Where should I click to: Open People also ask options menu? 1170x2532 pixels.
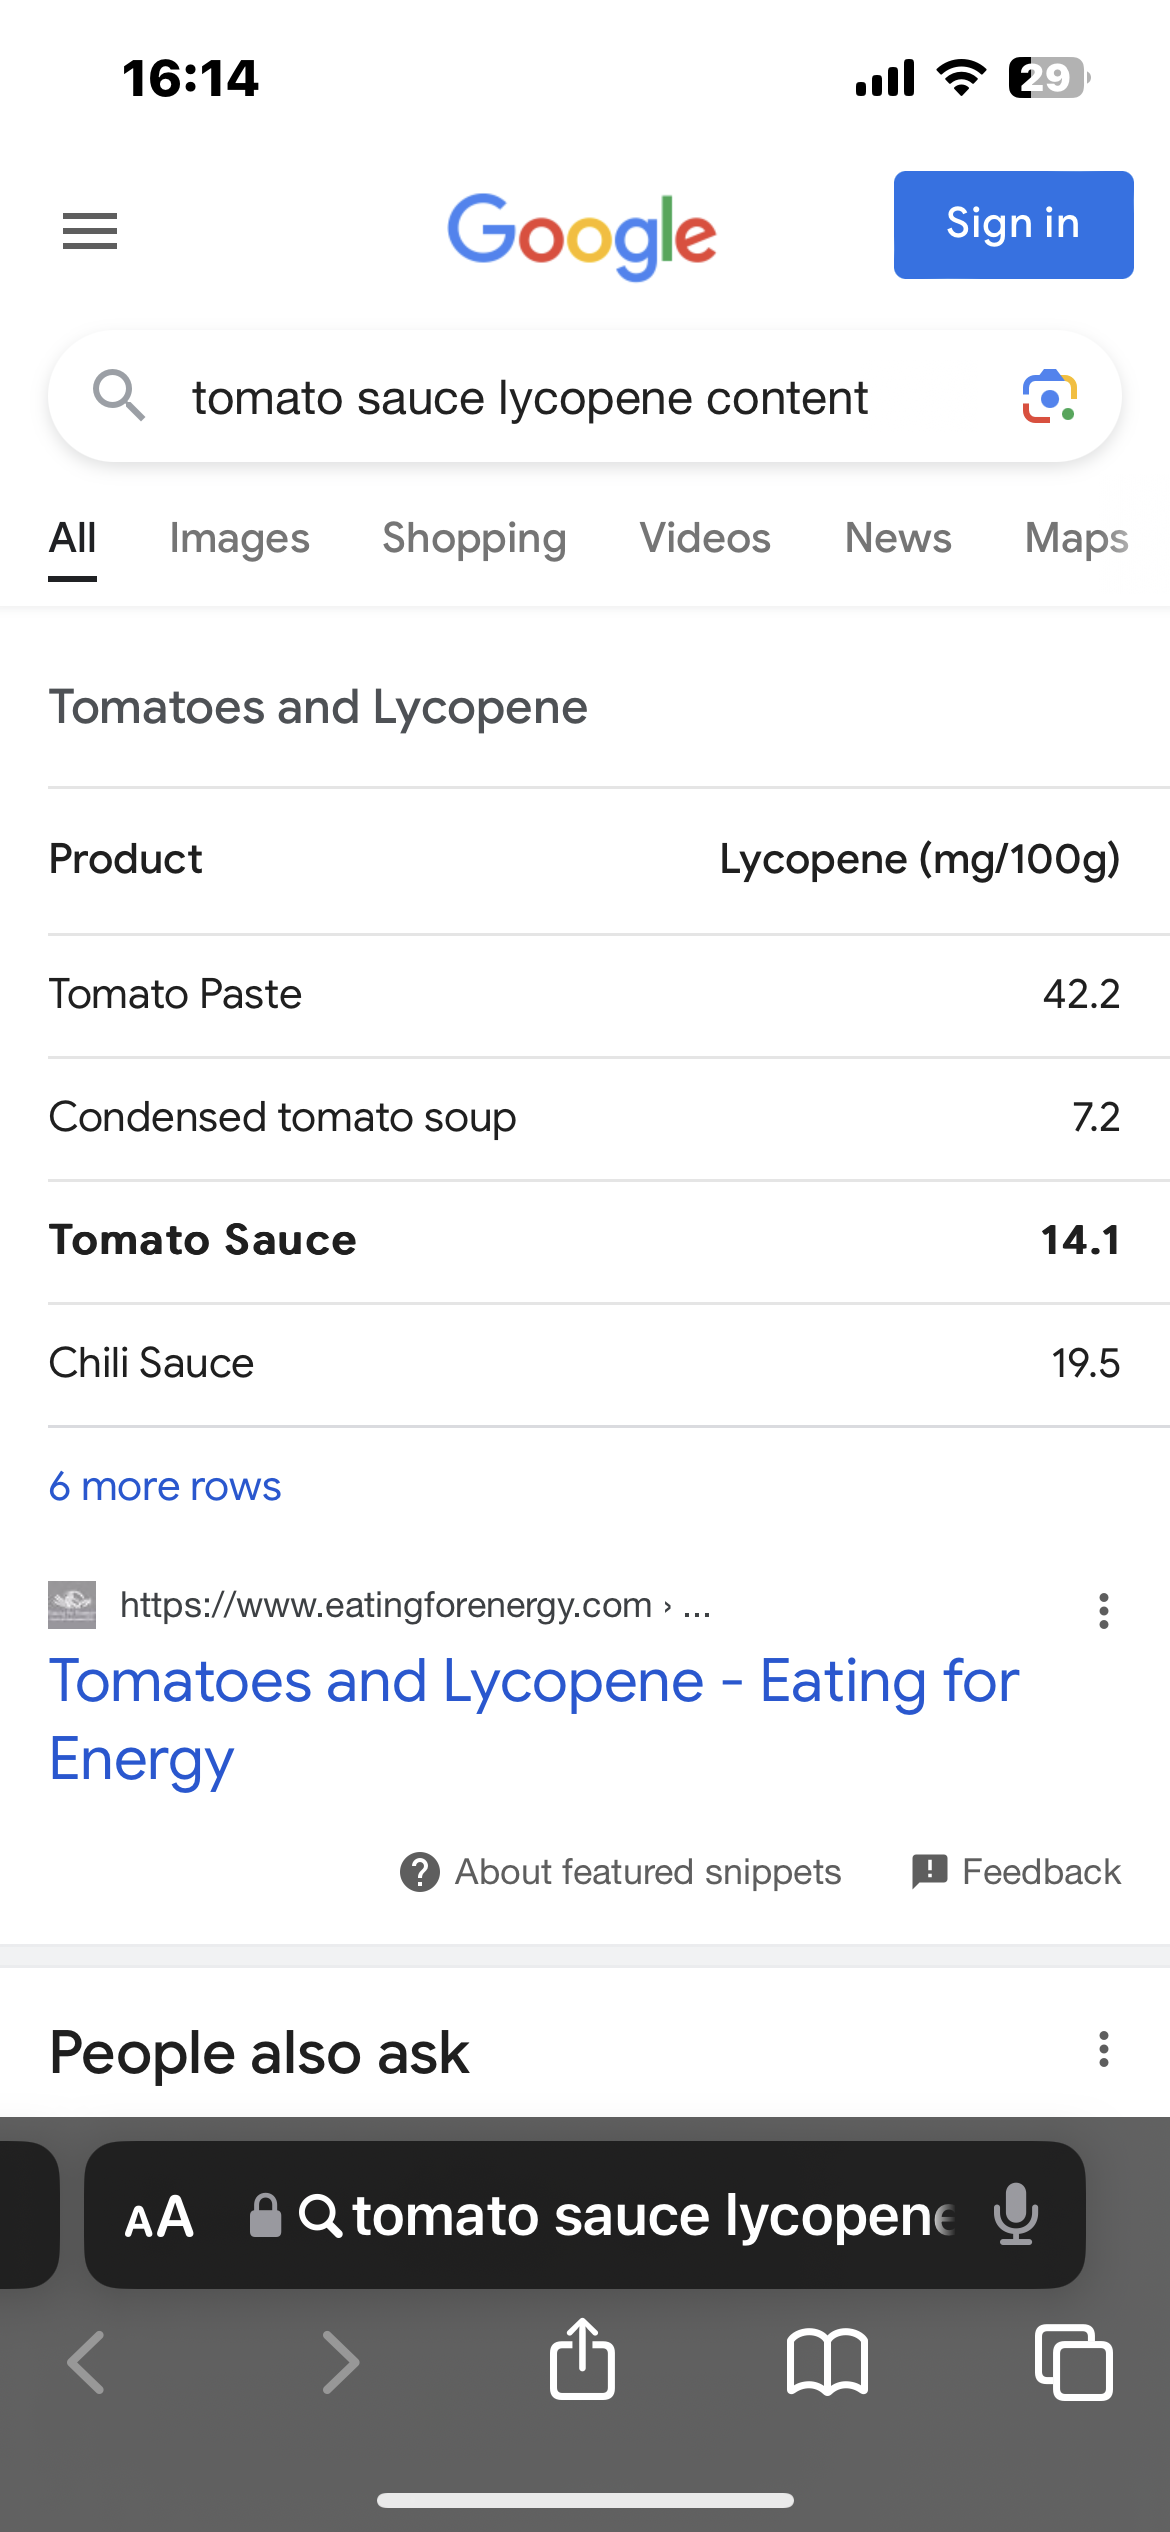pyautogui.click(x=1103, y=2049)
